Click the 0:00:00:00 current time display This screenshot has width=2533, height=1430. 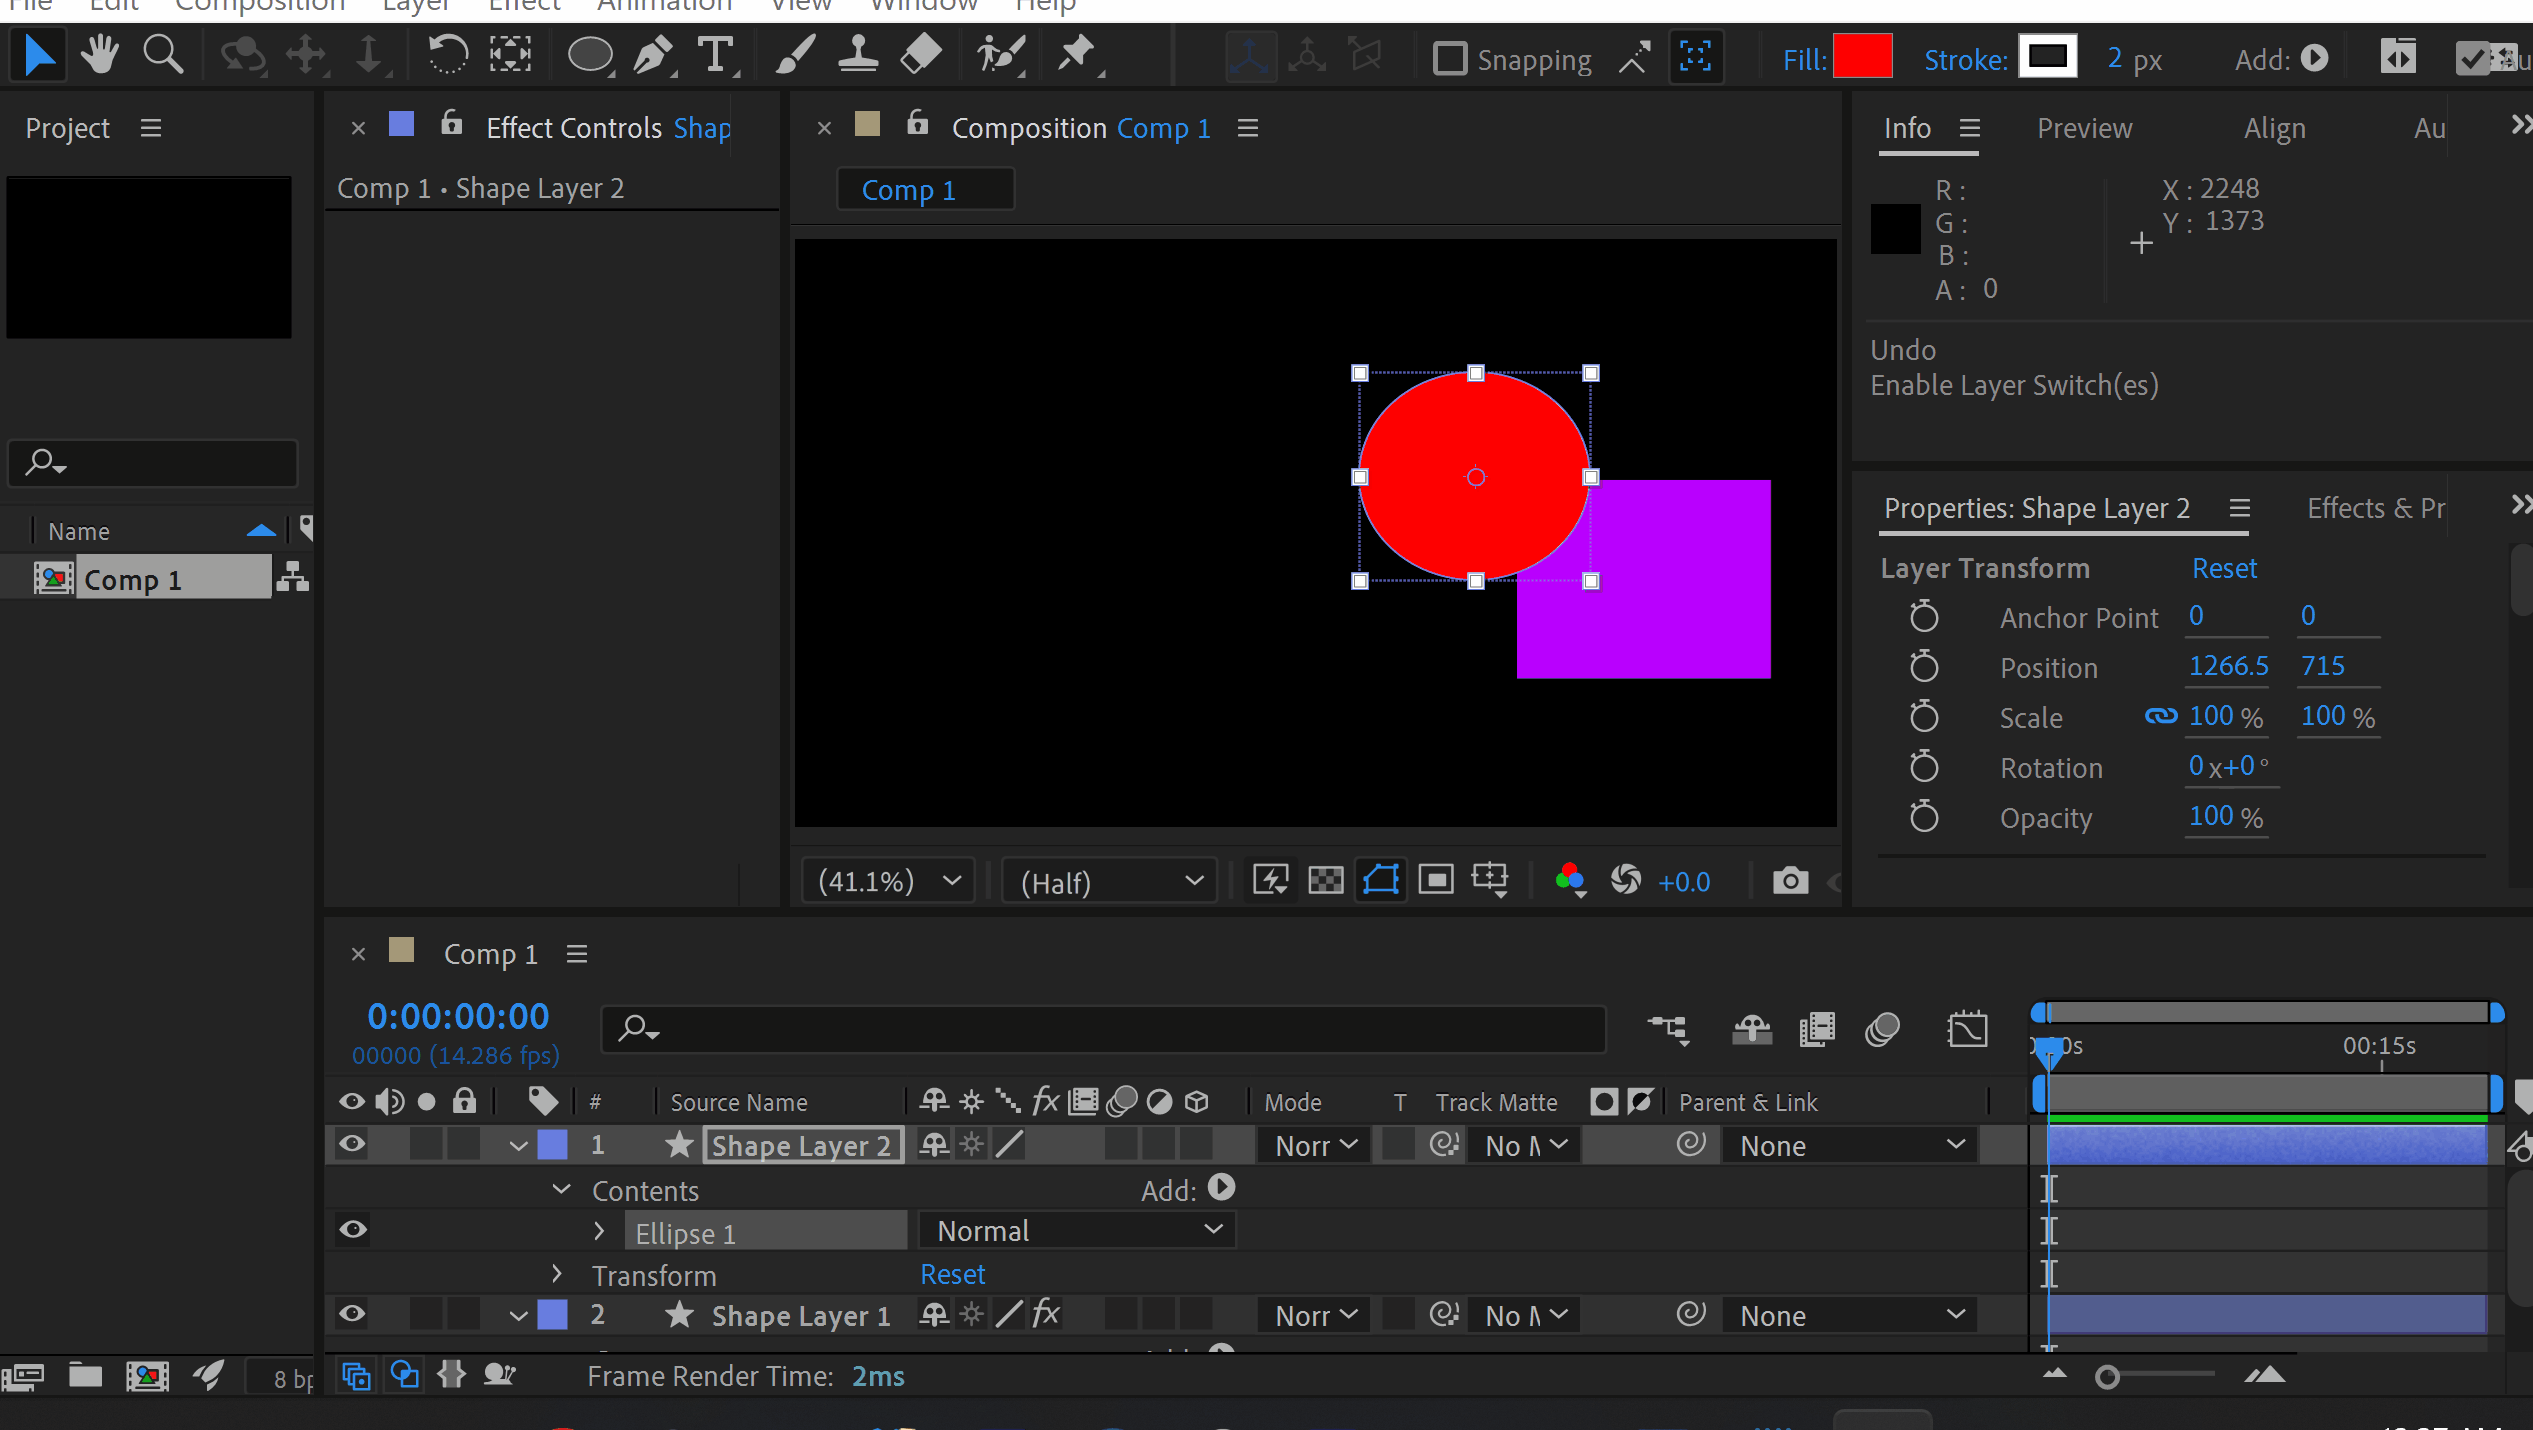(458, 1016)
